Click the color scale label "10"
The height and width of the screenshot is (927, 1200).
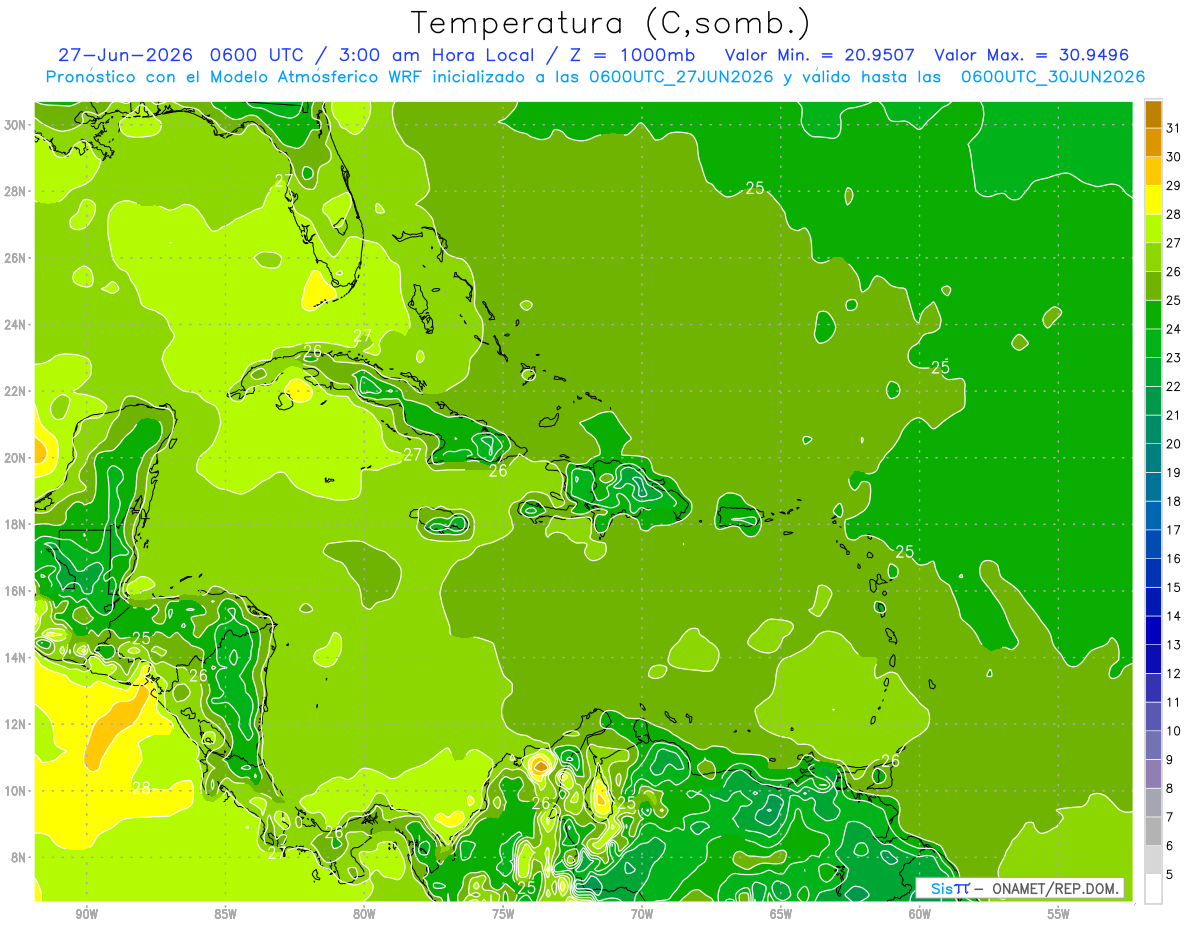click(1174, 731)
